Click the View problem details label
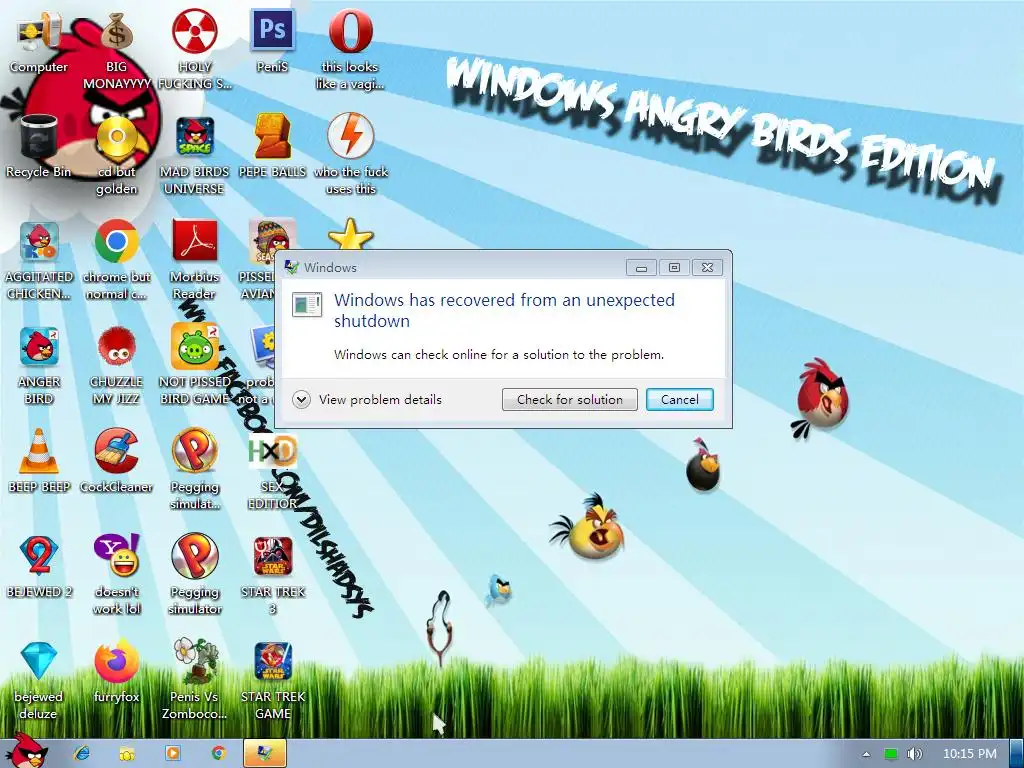This screenshot has height=768, width=1024. [380, 400]
